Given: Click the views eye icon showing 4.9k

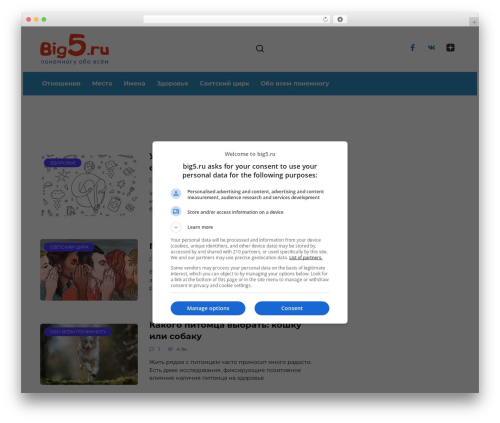Looking at the screenshot, I should coord(170,349).
